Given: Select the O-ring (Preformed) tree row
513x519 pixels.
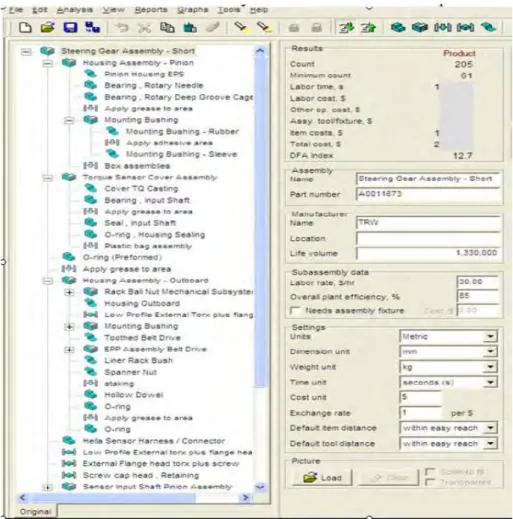Looking at the screenshot, I should coord(122,257).
